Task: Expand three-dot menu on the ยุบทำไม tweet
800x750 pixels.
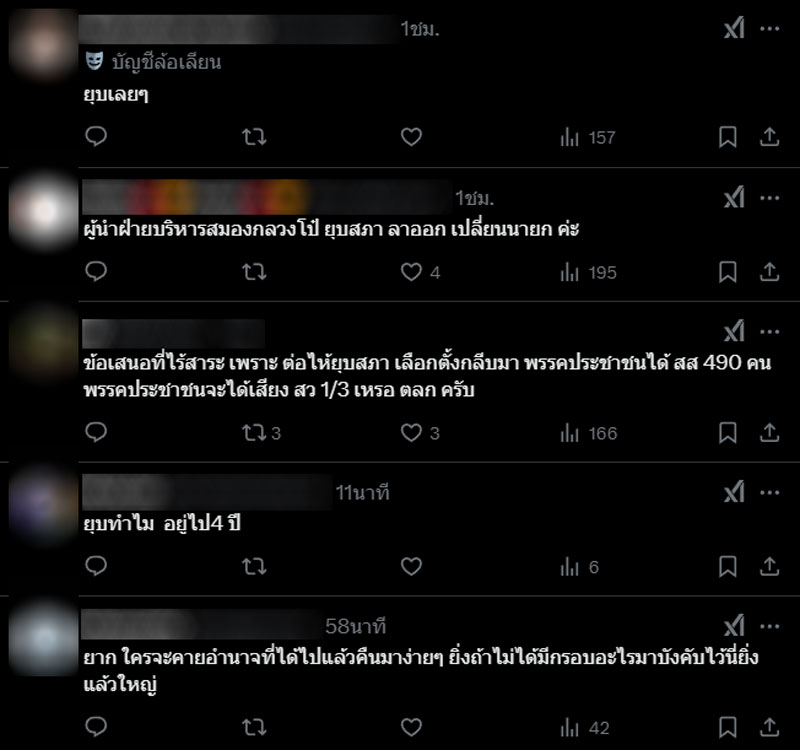Action: tap(769, 493)
